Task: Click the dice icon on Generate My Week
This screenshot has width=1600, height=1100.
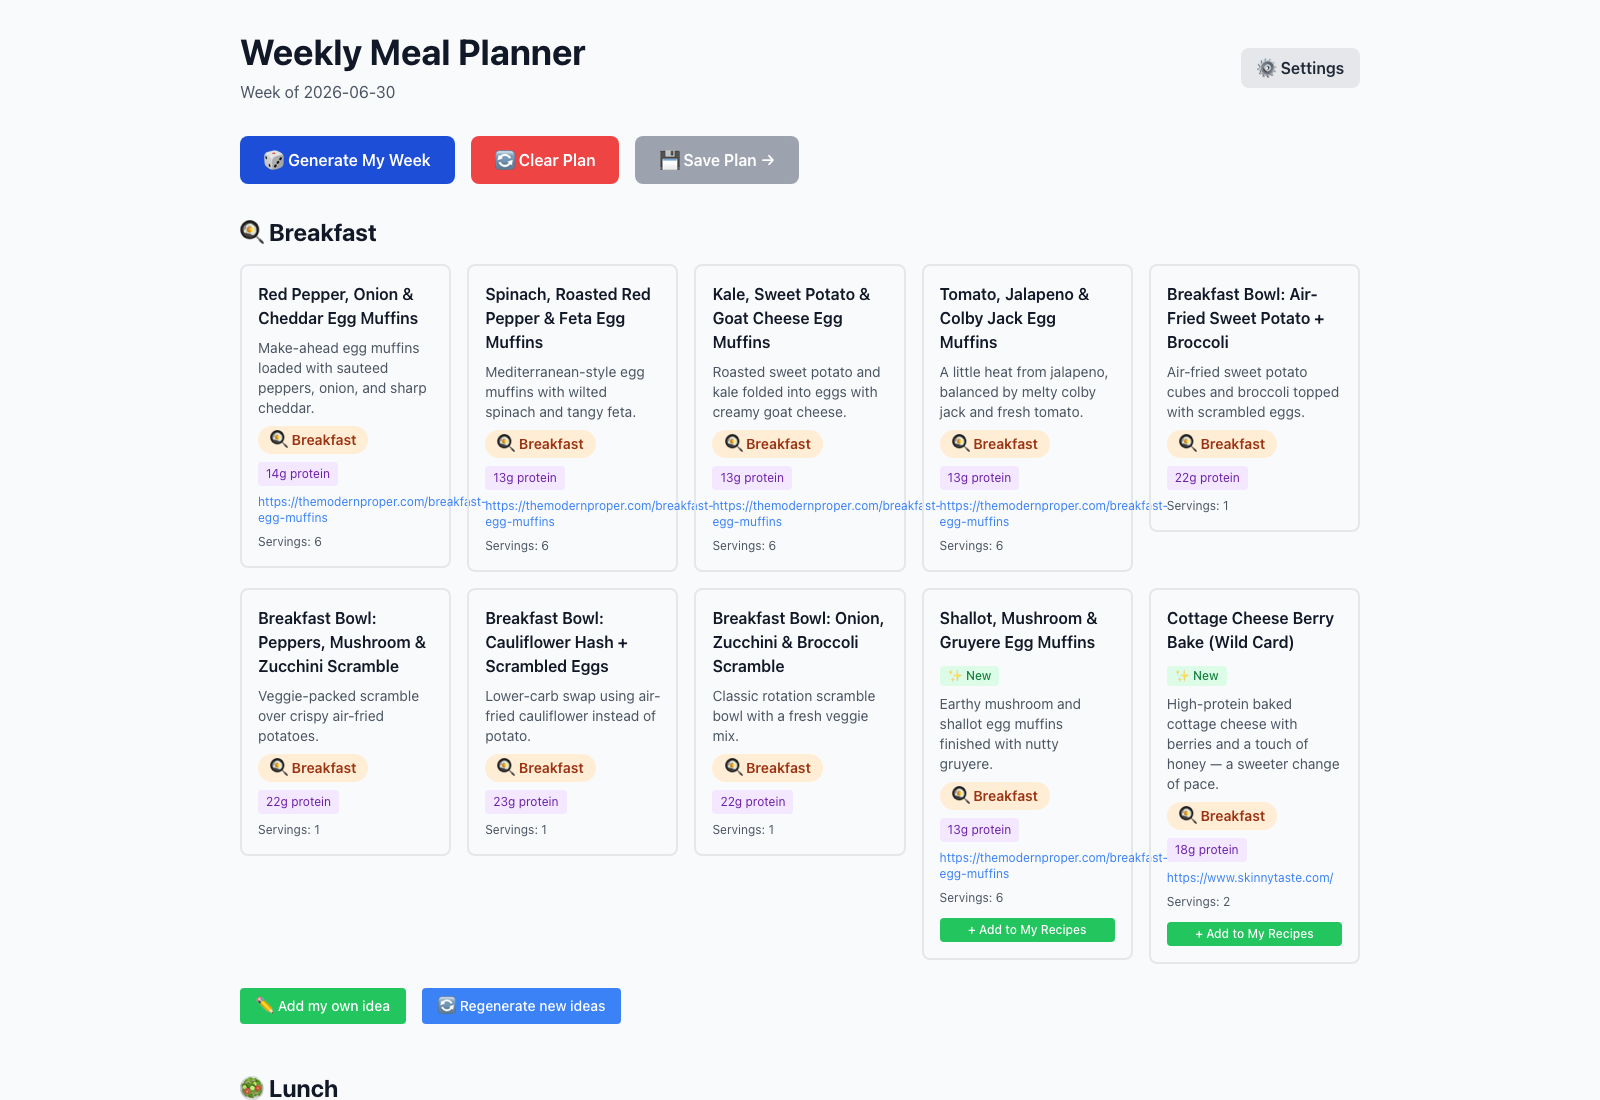Action: 273,160
